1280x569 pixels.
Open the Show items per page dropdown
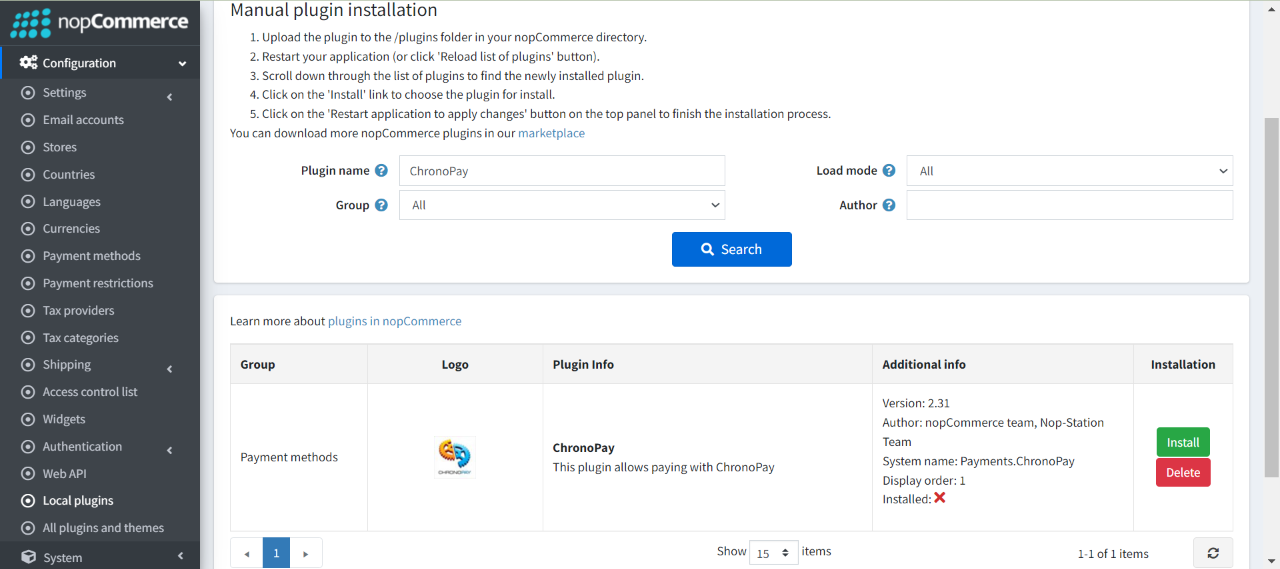click(774, 552)
